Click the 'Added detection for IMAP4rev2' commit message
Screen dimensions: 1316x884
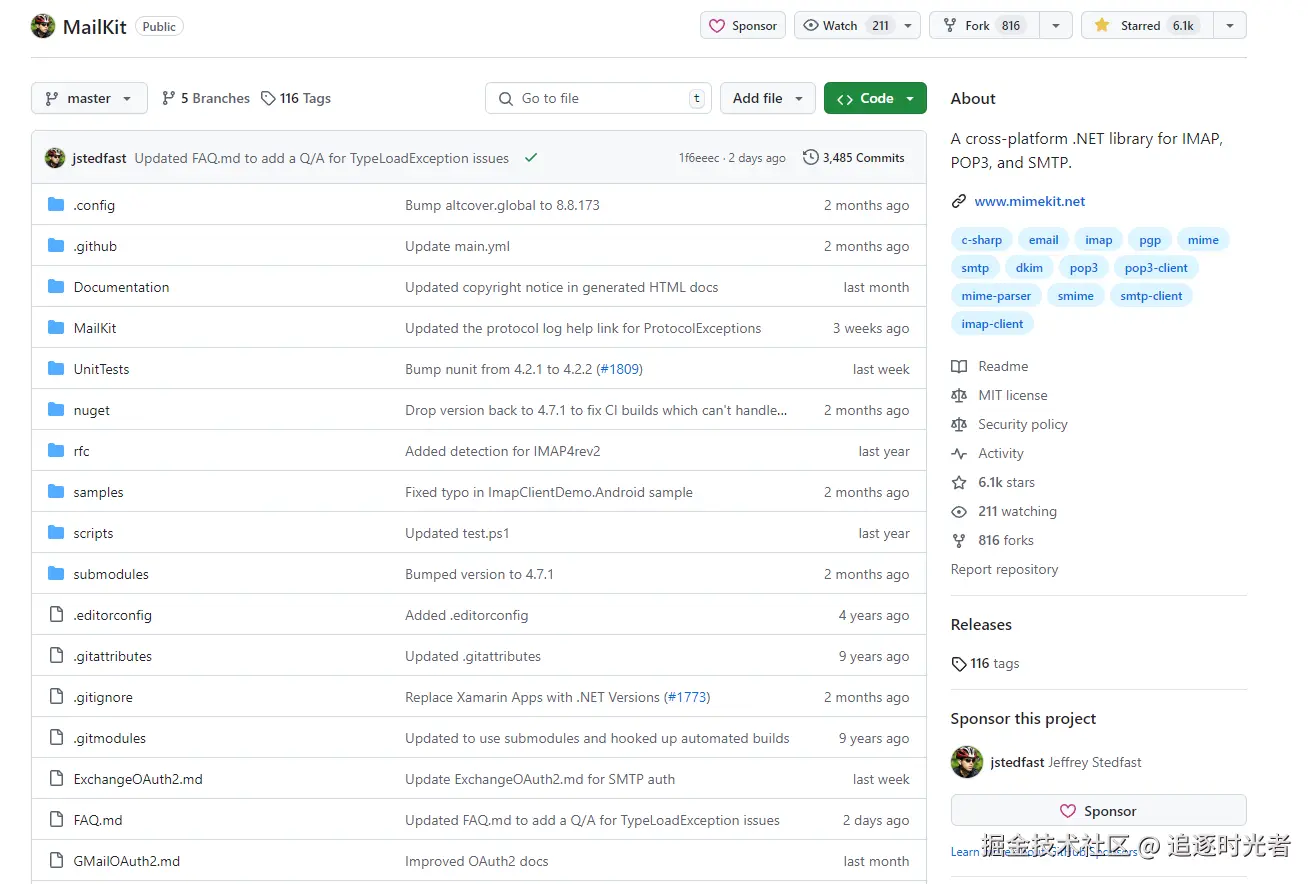502,451
